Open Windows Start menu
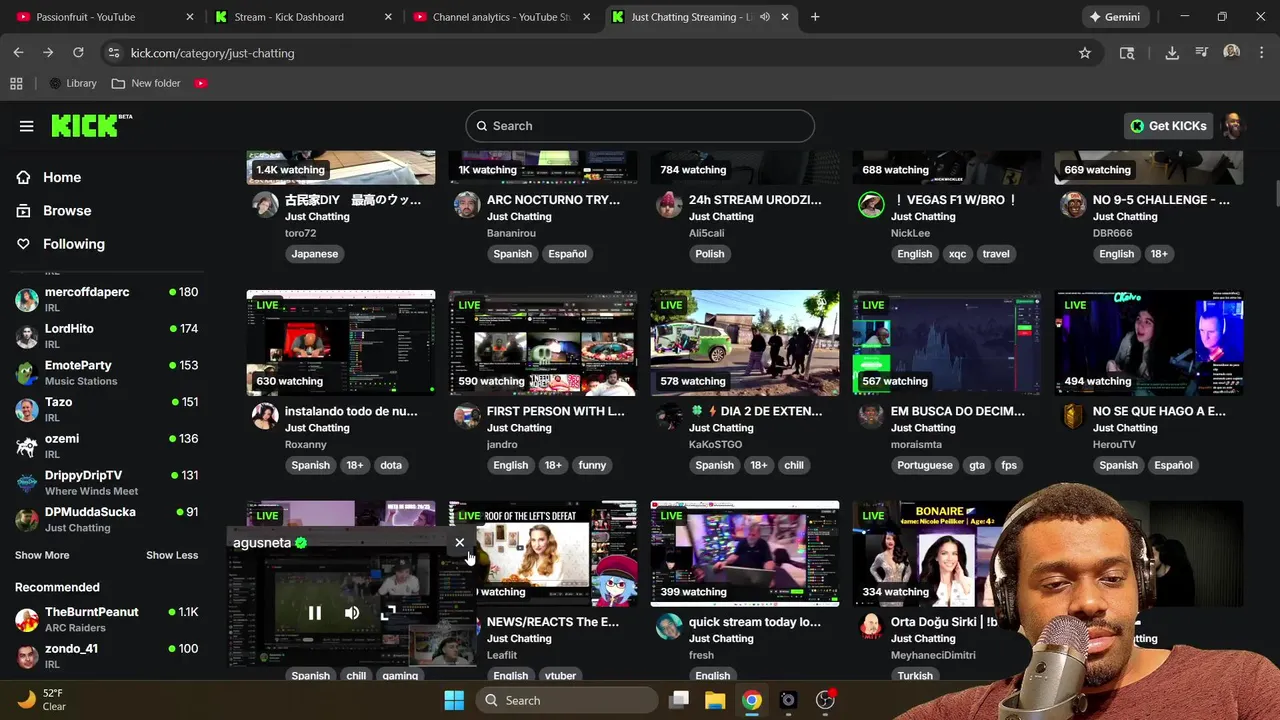Viewport: 1280px width, 720px height. pos(454,700)
